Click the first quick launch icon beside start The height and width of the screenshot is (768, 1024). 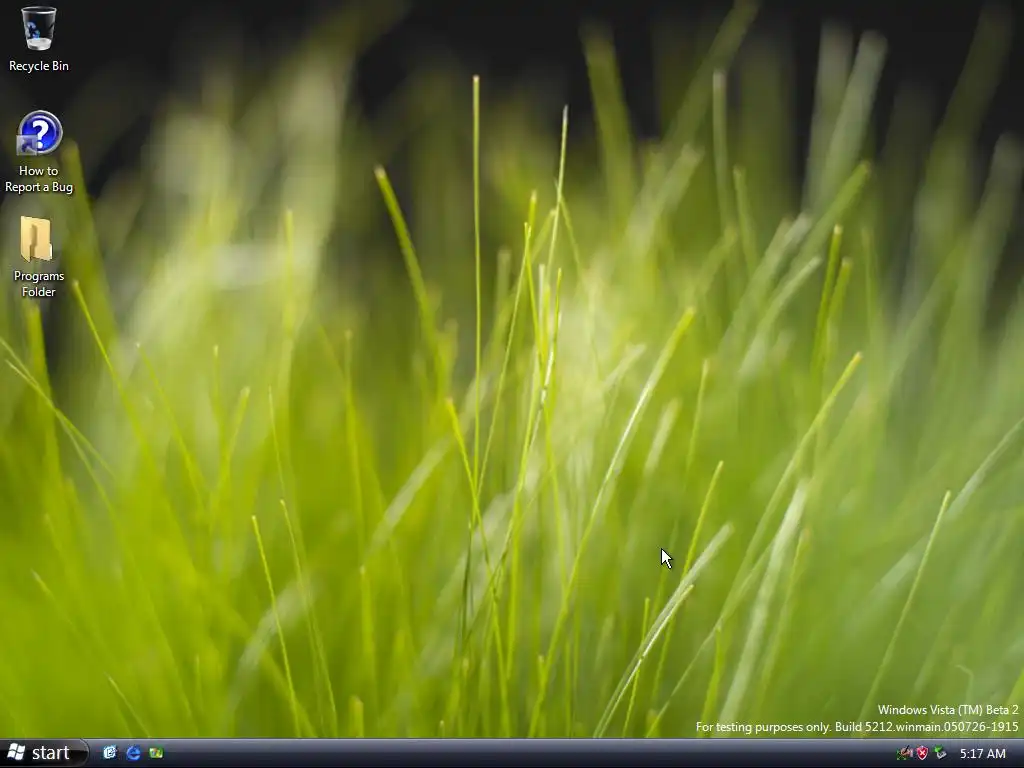point(110,753)
